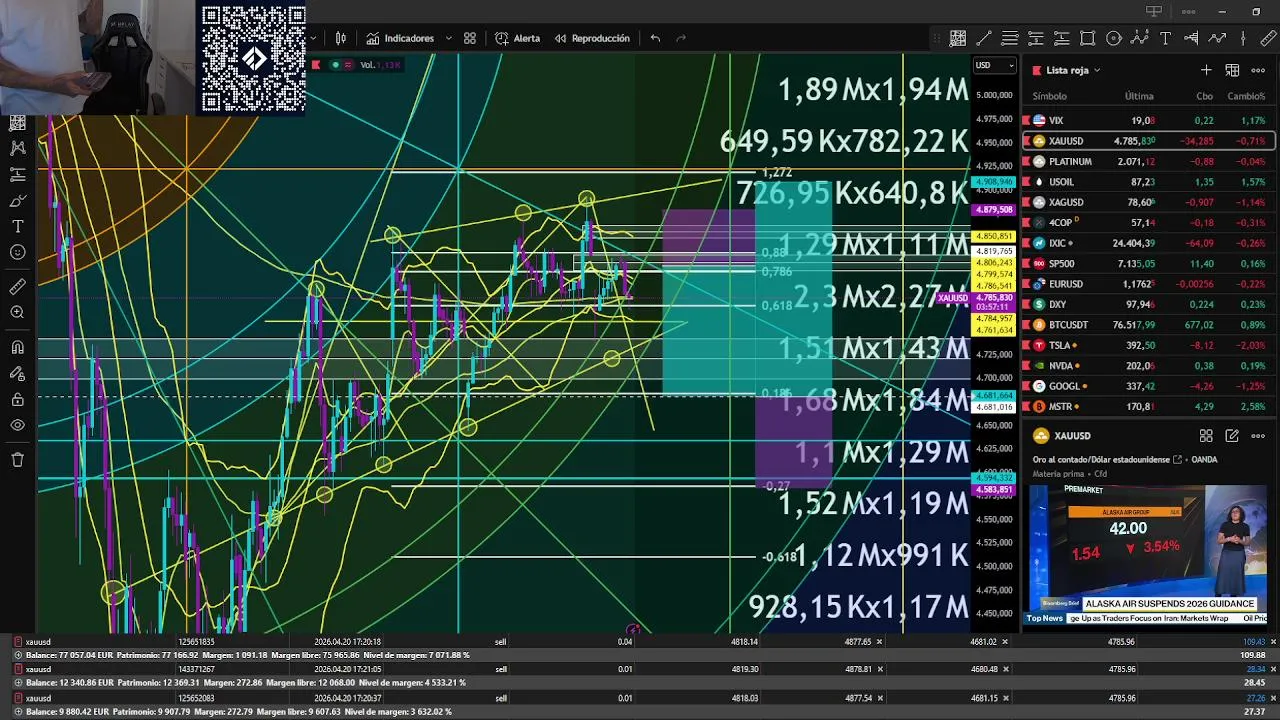Toggle the volume indicator visibility pill

pos(342,65)
